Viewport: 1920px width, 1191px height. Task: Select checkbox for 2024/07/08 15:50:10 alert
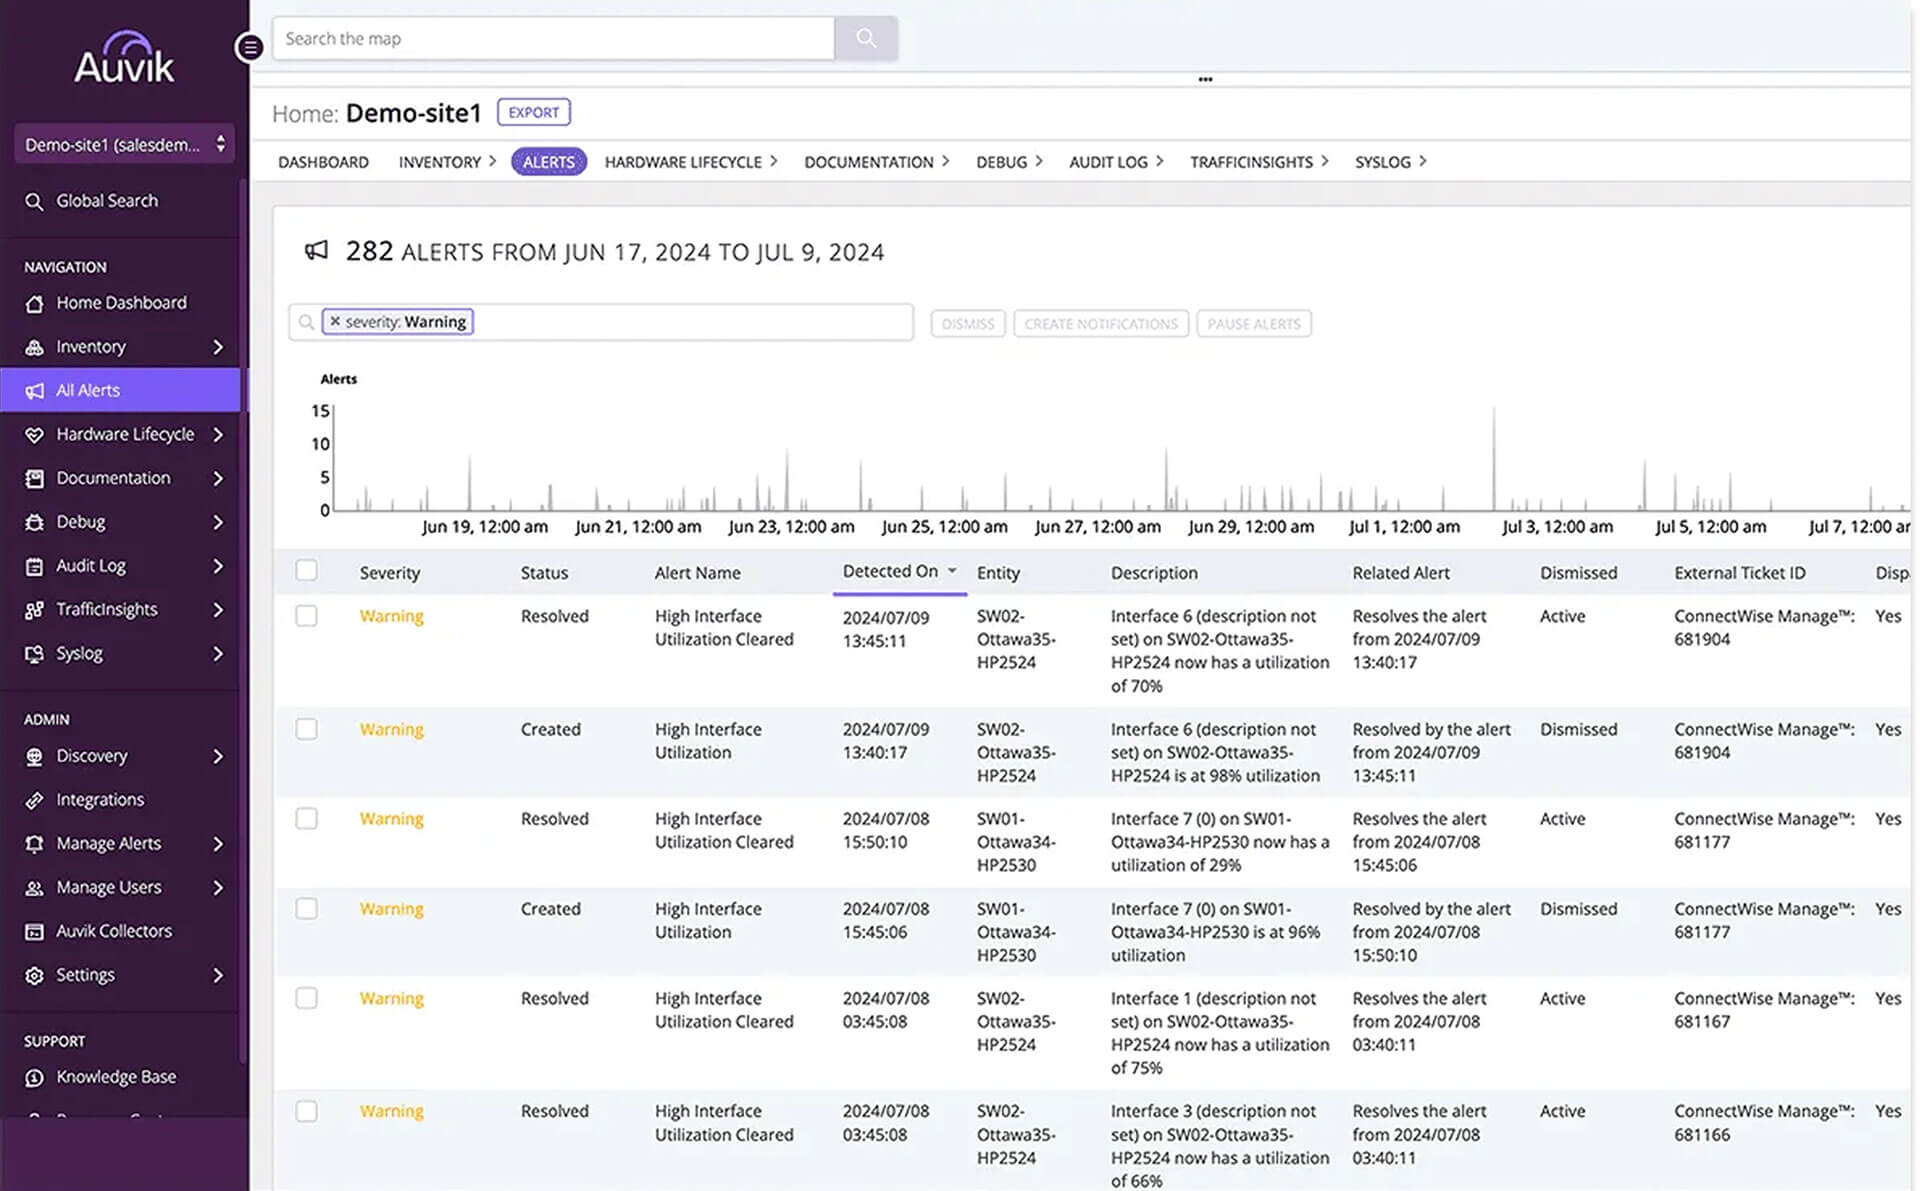tap(306, 819)
